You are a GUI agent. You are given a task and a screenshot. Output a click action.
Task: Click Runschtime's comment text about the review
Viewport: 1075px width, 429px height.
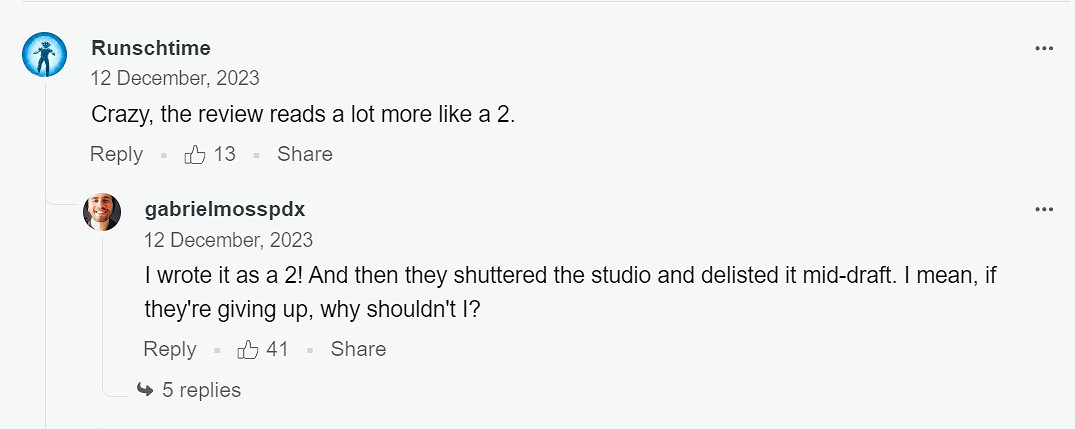click(303, 114)
